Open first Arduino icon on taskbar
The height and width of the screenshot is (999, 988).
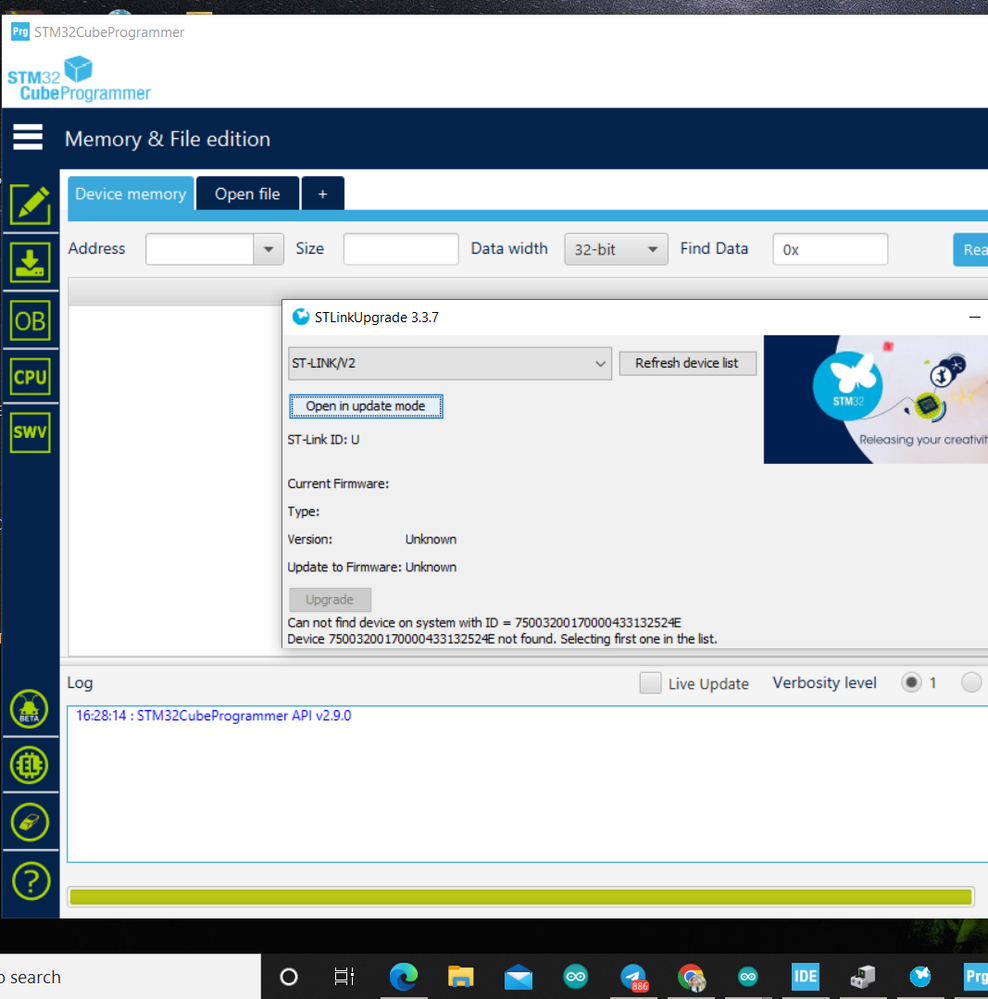click(x=575, y=976)
